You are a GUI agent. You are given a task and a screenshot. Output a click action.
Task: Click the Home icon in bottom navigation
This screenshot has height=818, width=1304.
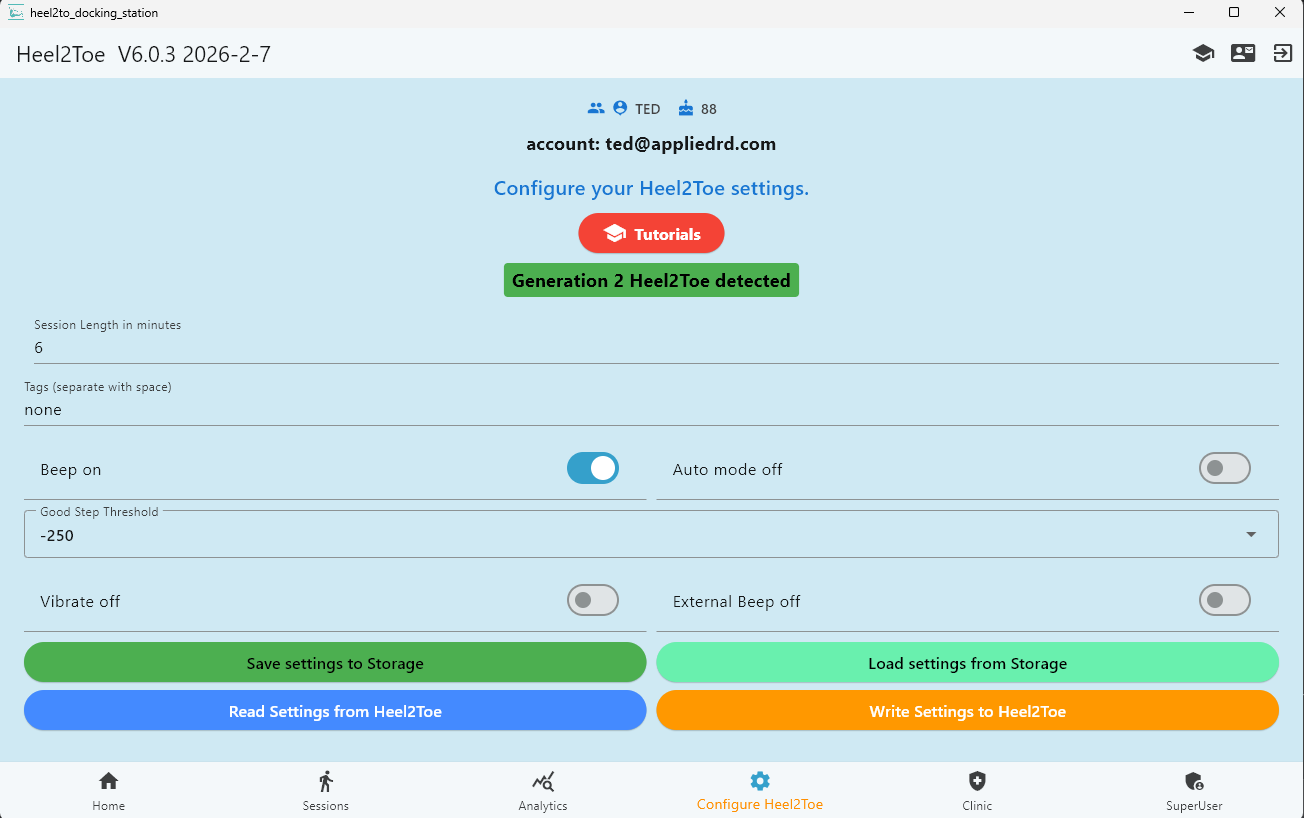pyautogui.click(x=108, y=780)
